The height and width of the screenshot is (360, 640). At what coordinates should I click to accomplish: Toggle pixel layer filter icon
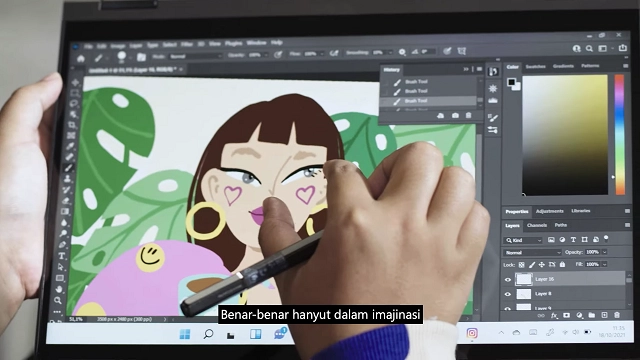[551, 240]
